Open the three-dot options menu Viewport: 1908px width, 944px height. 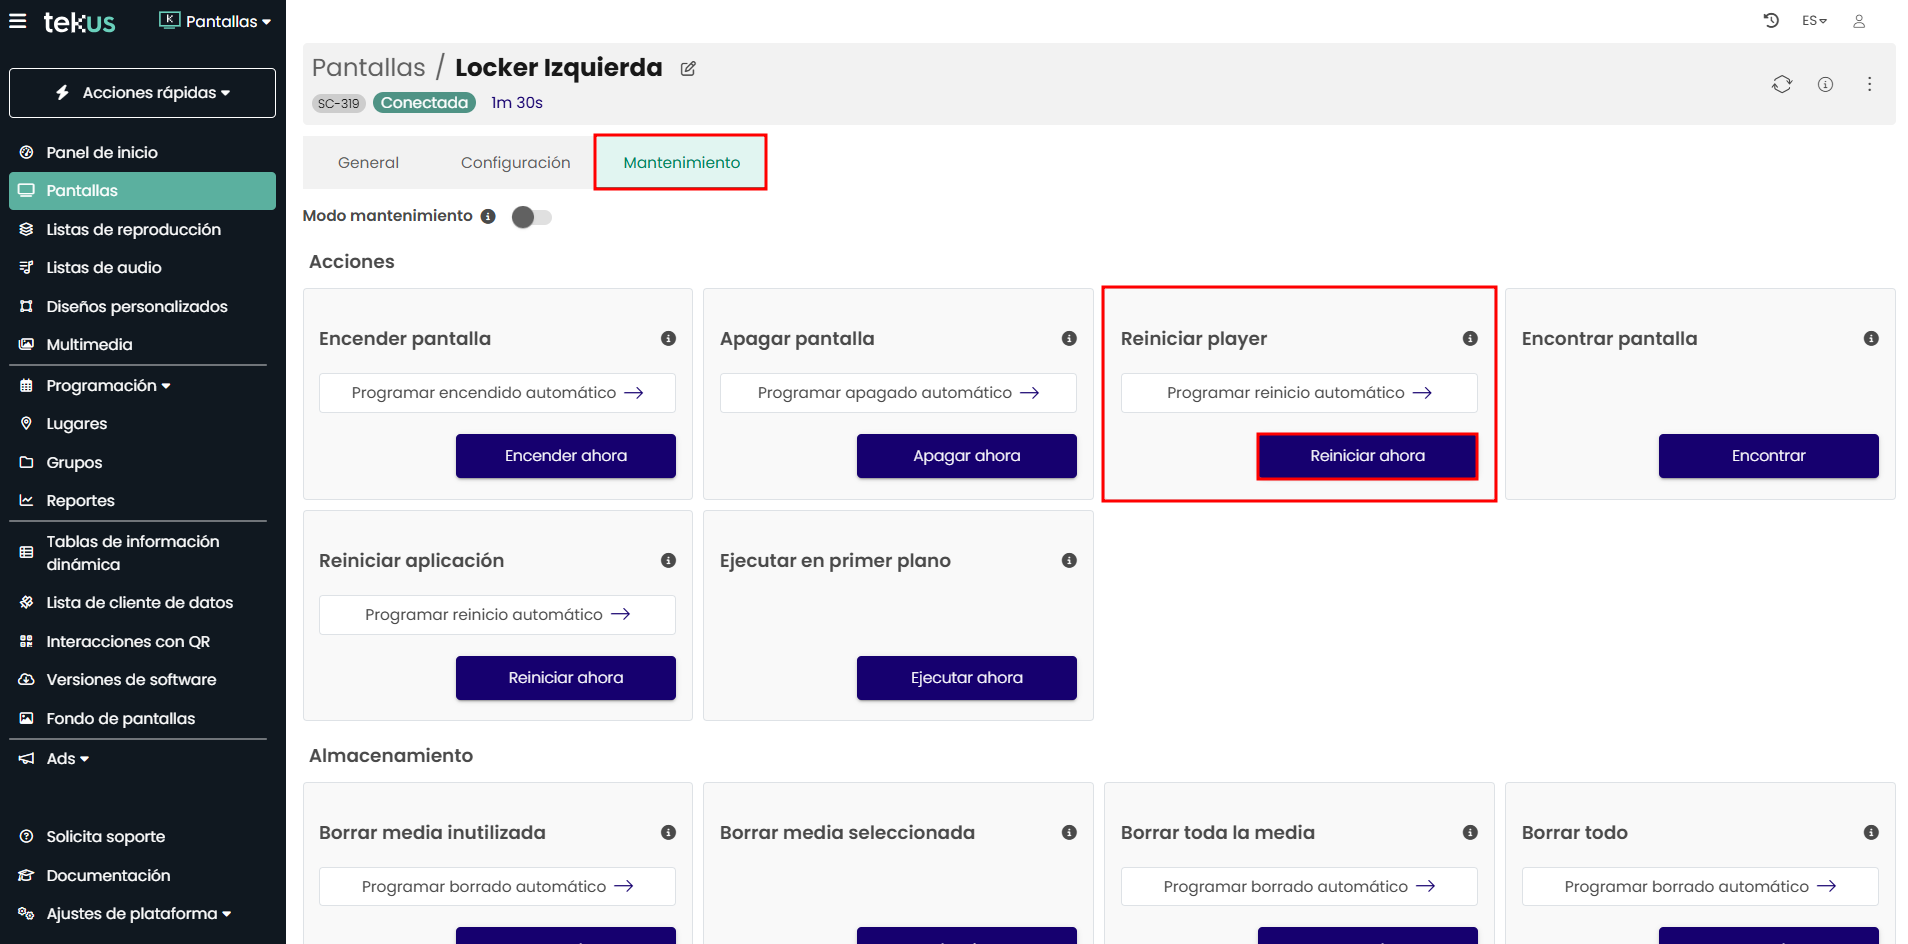[x=1869, y=84]
